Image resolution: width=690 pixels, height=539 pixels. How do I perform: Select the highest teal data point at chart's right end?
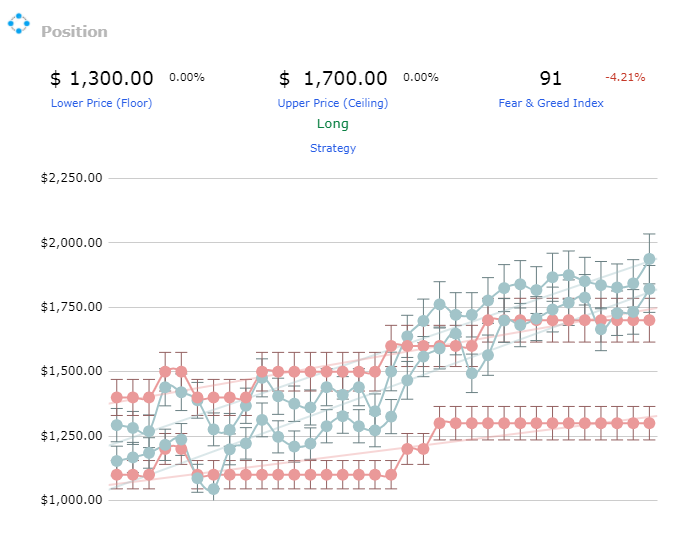(x=650, y=259)
